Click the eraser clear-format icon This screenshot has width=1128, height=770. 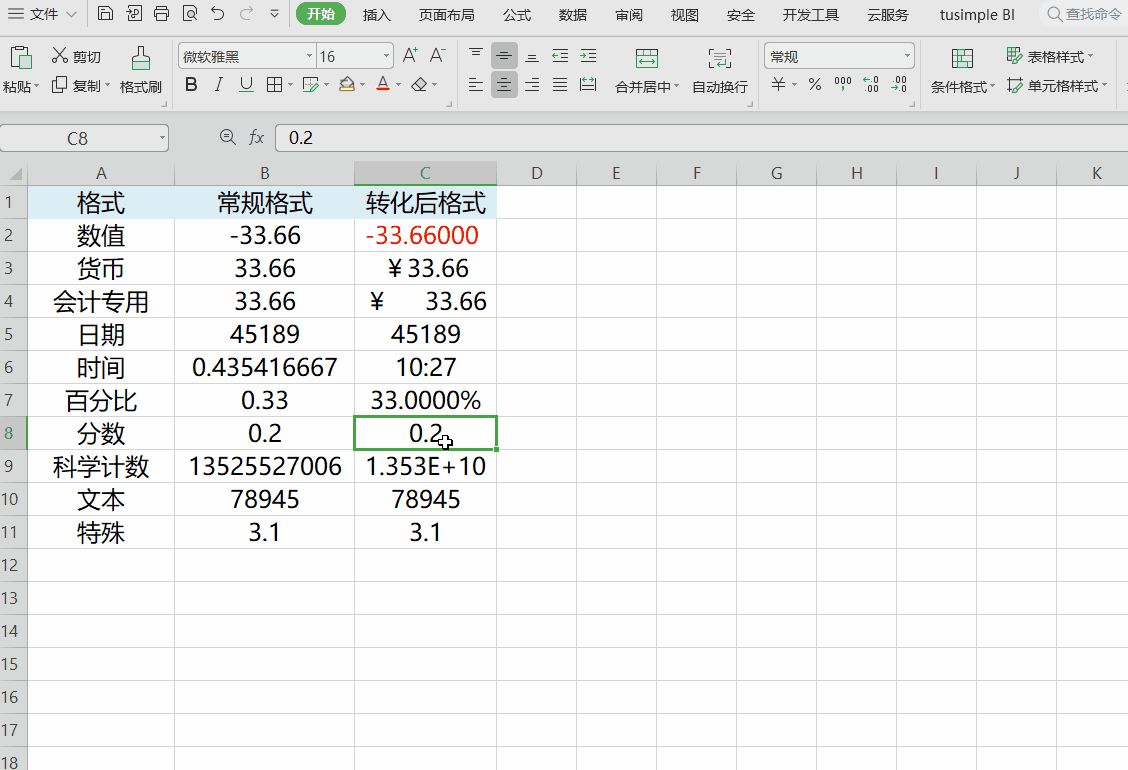click(x=420, y=85)
